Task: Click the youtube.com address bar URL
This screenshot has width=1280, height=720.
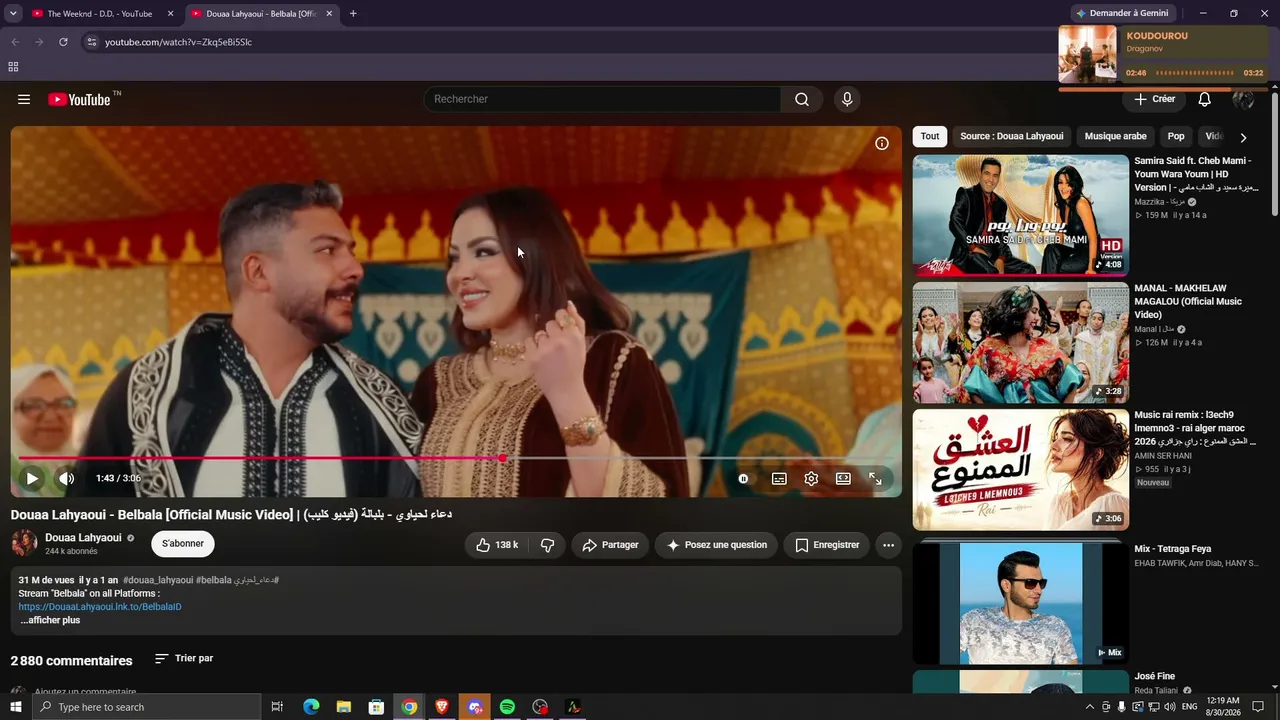Action: (x=178, y=42)
